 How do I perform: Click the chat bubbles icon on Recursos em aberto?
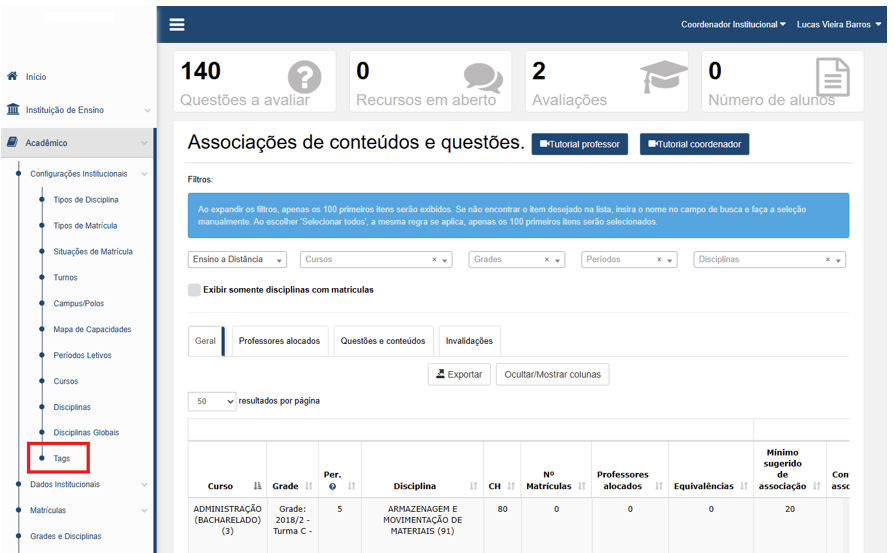tap(483, 78)
